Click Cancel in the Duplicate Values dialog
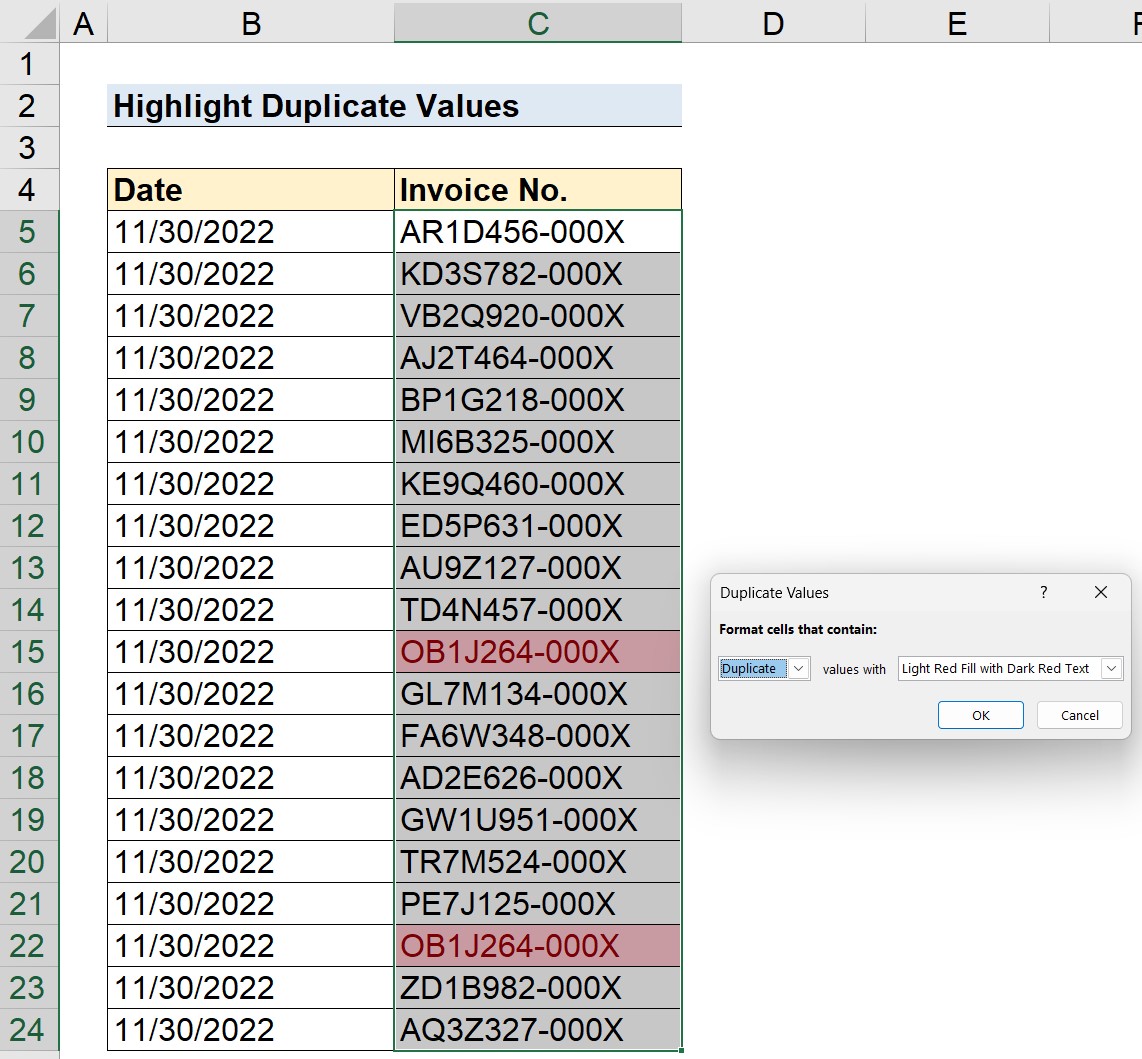Viewport: 1142px width, 1059px height. point(1079,714)
